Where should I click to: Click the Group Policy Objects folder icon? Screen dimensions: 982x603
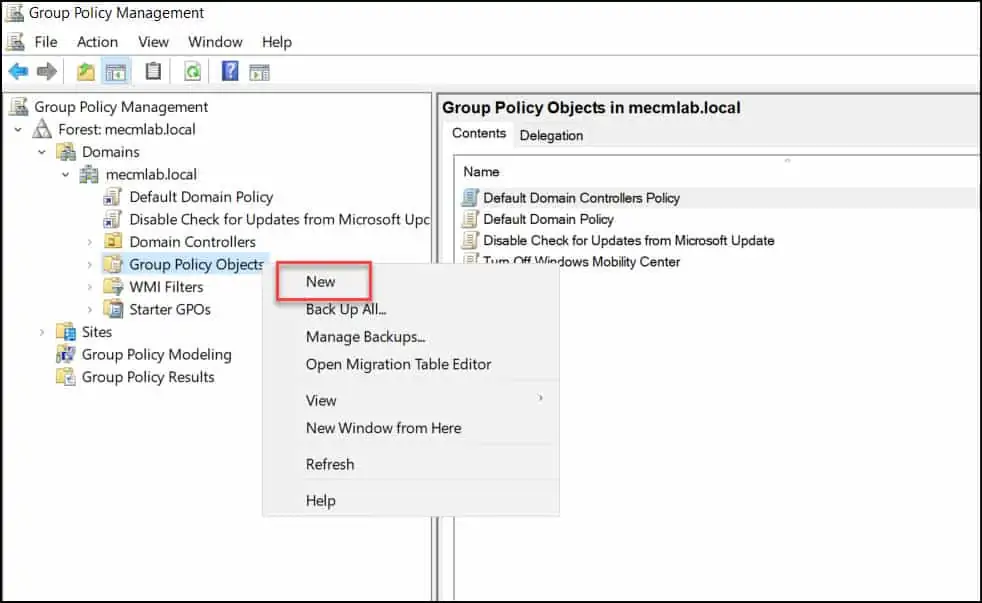coord(113,264)
